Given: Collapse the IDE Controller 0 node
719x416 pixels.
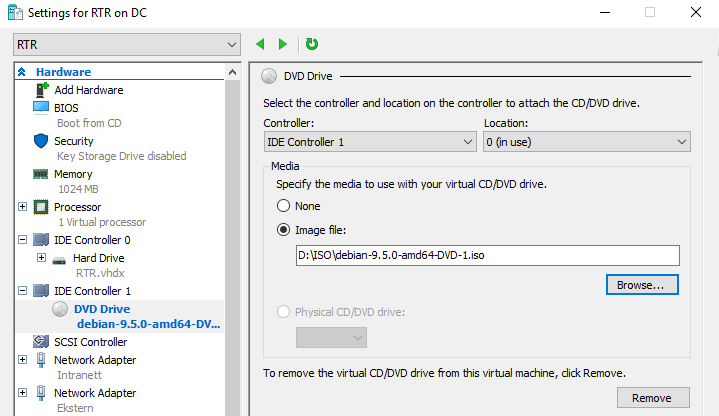Looking at the screenshot, I should [x=23, y=240].
